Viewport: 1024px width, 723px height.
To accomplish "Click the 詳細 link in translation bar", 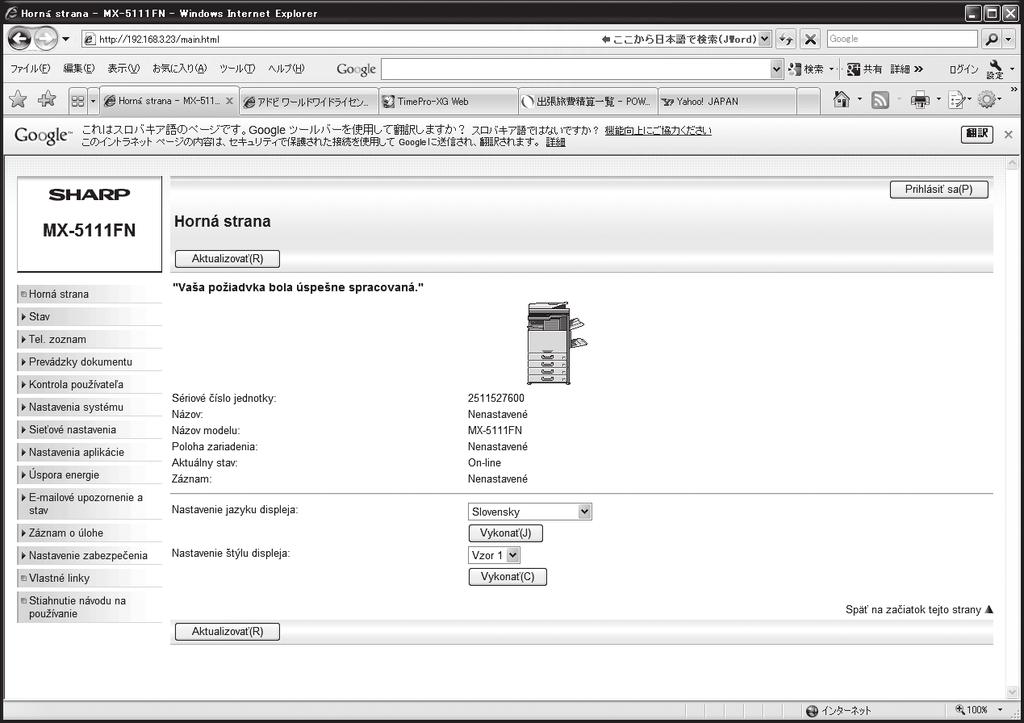I will click(556, 142).
